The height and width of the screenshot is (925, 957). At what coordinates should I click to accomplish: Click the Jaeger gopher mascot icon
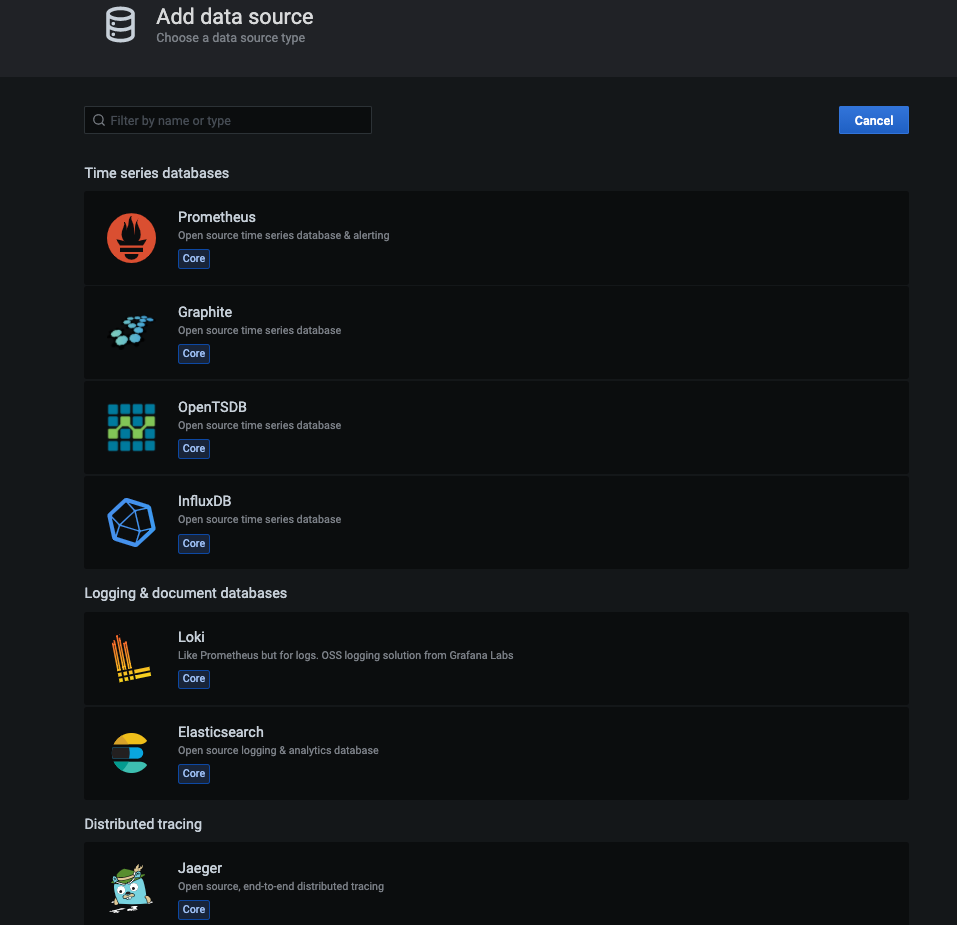131,887
